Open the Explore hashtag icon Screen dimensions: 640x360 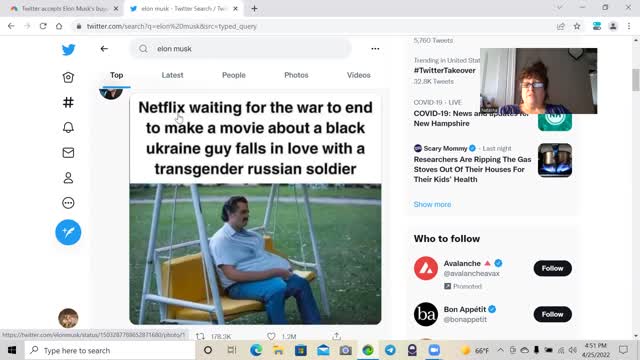pos(68,102)
